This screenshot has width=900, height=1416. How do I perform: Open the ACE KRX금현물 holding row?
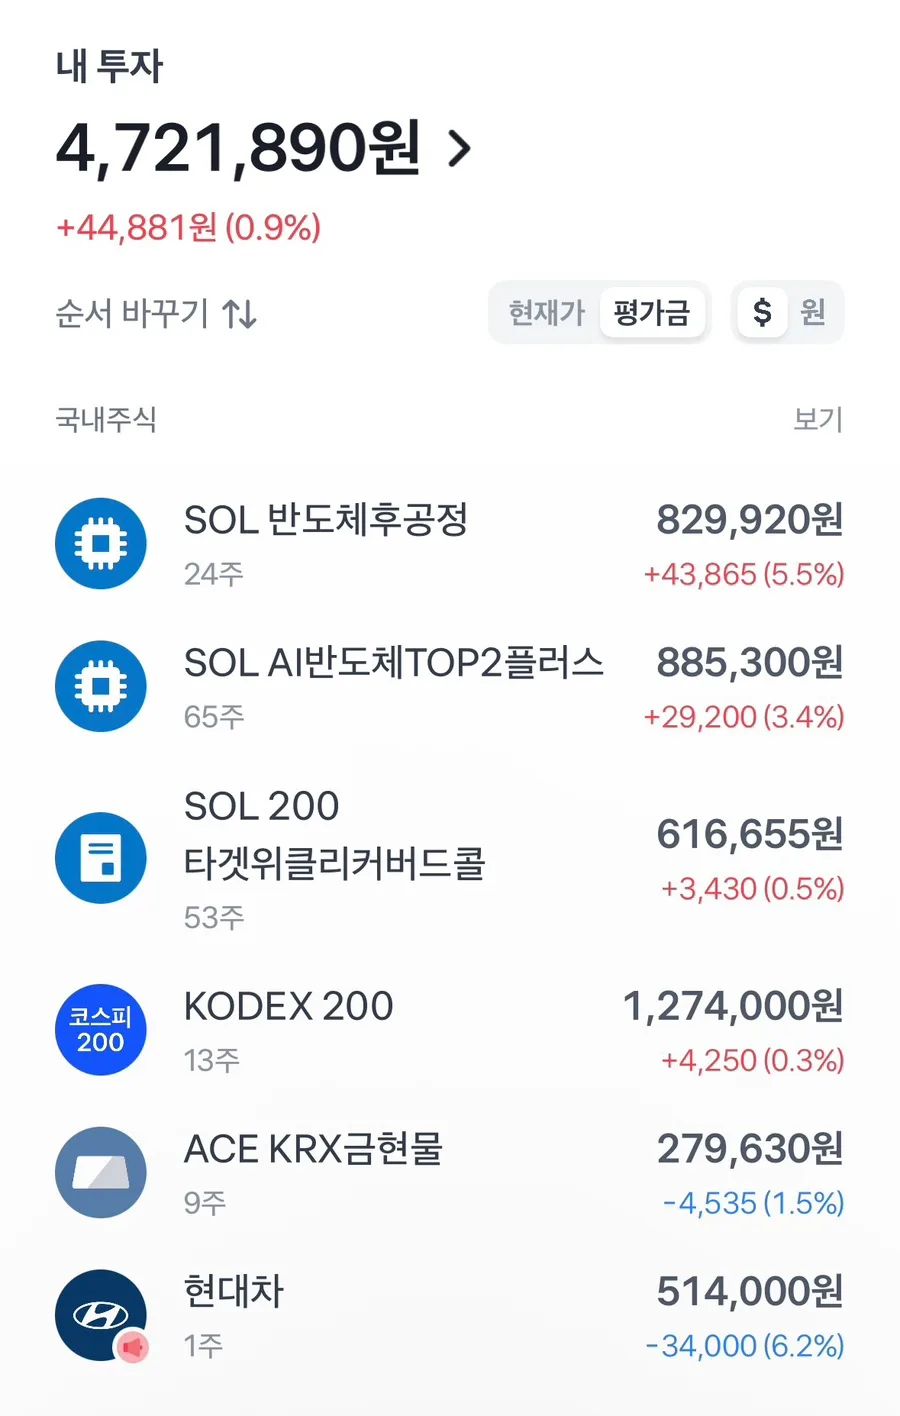click(450, 1173)
